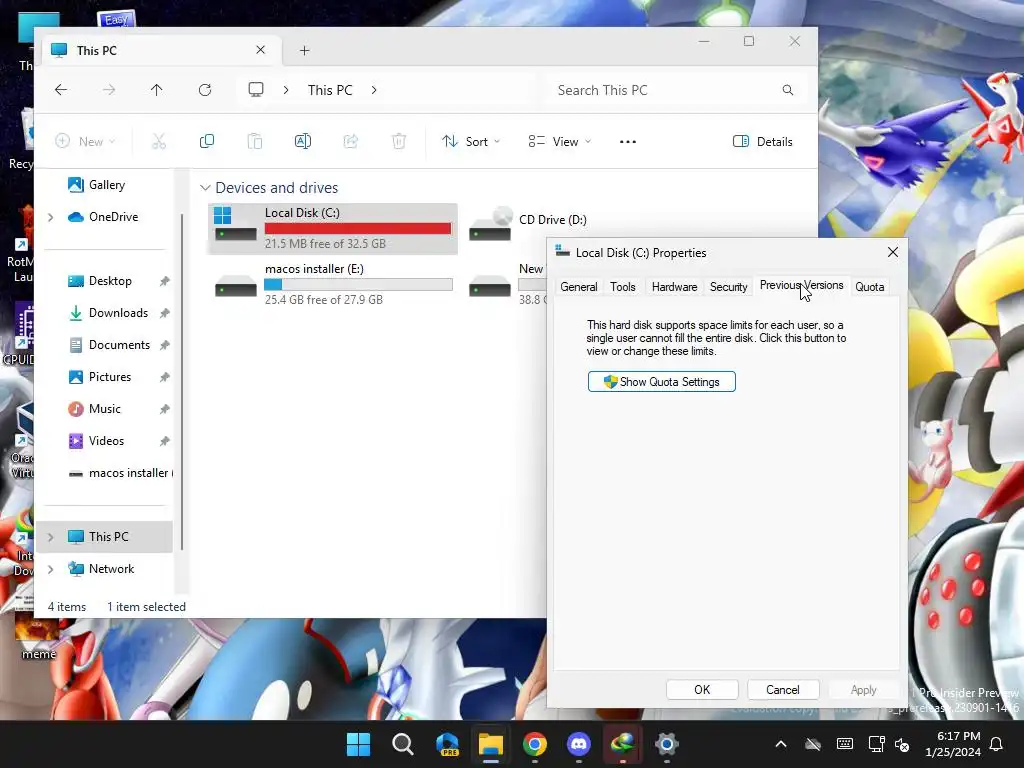Click the Local Disk (C:) red usage bar
This screenshot has width=1024, height=768.
click(x=358, y=228)
